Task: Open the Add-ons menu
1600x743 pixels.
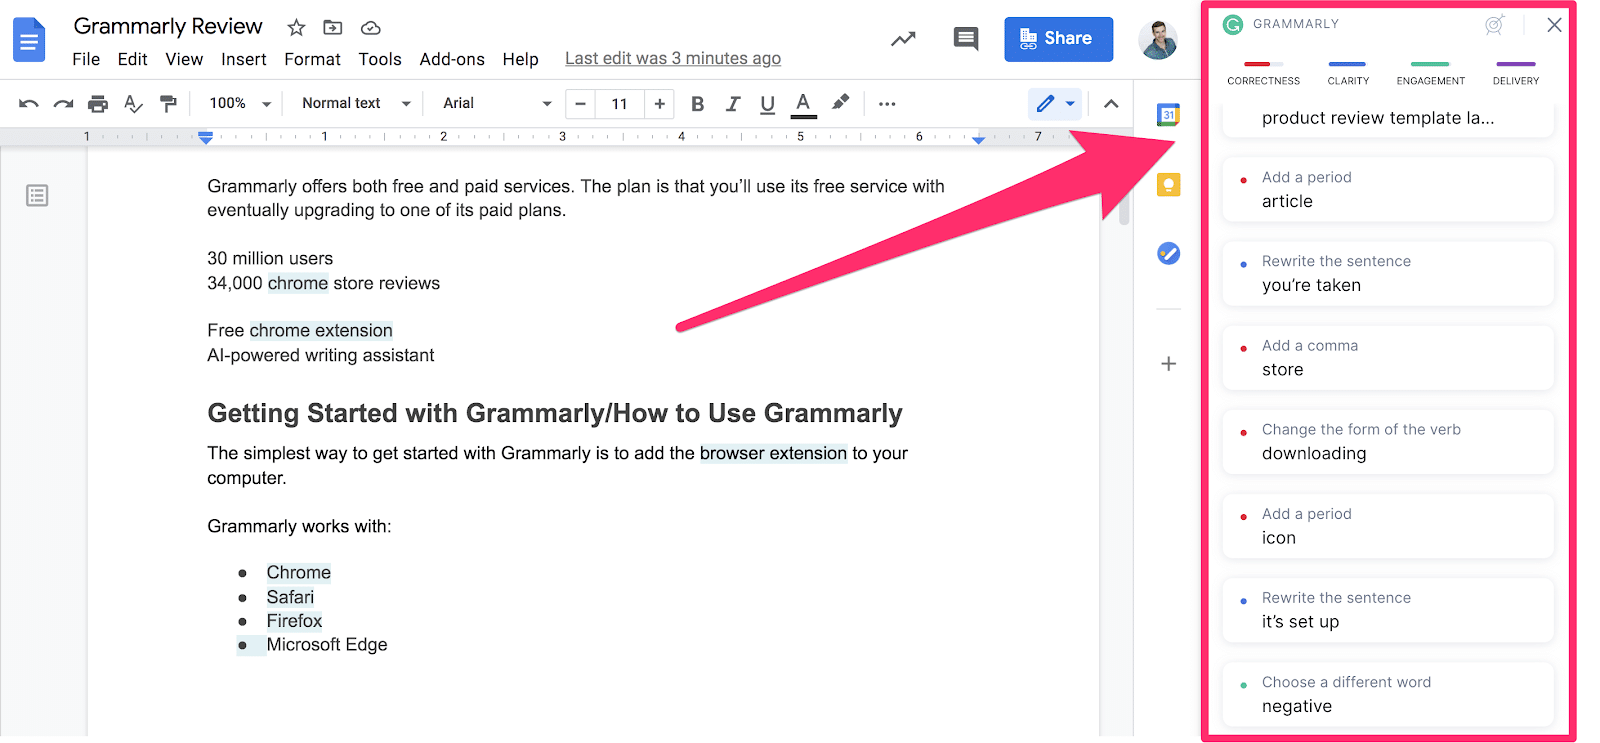Action: pos(452,59)
